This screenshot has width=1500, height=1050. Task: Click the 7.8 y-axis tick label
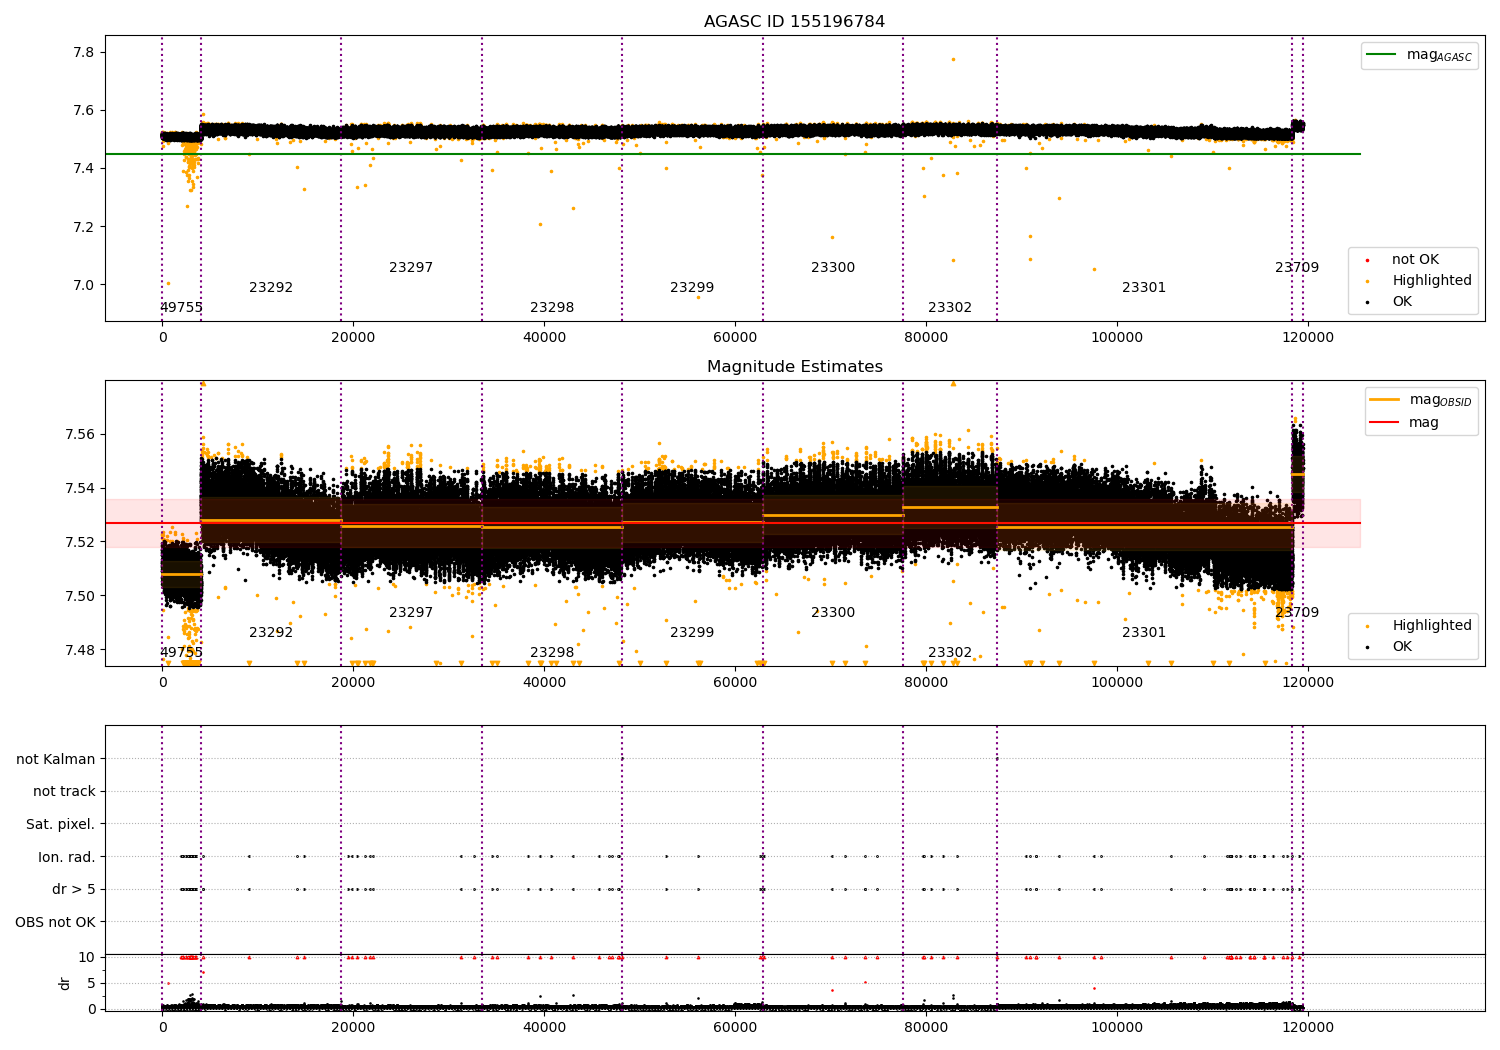click(x=86, y=53)
